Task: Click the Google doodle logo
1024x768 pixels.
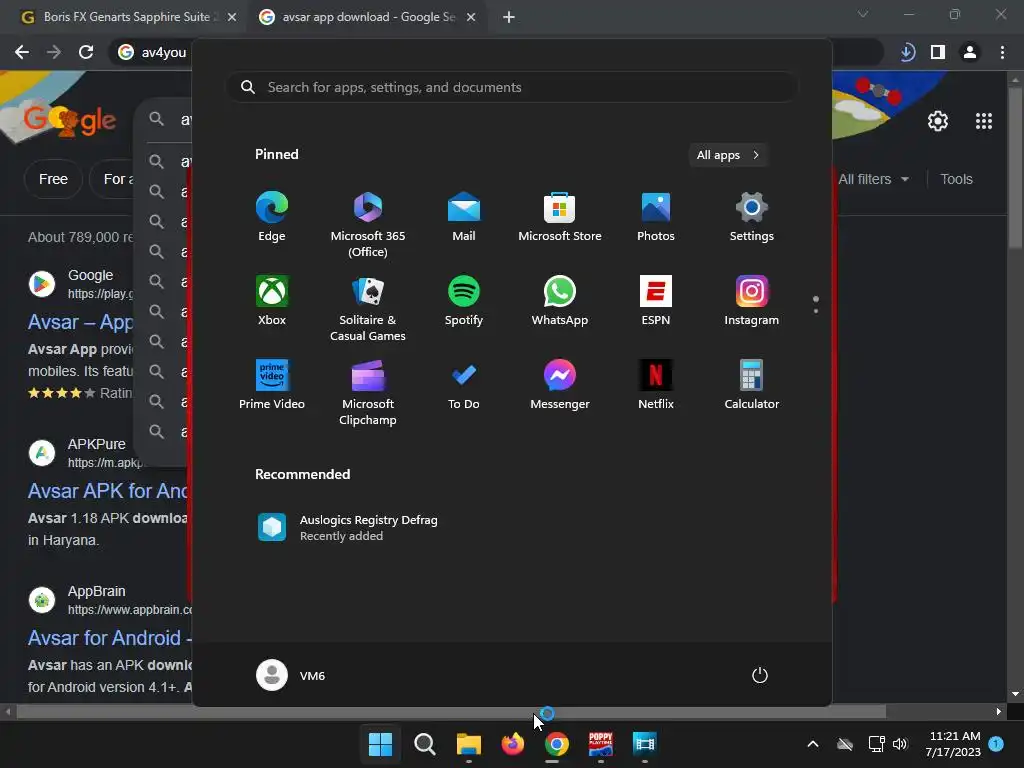Action: click(x=69, y=120)
